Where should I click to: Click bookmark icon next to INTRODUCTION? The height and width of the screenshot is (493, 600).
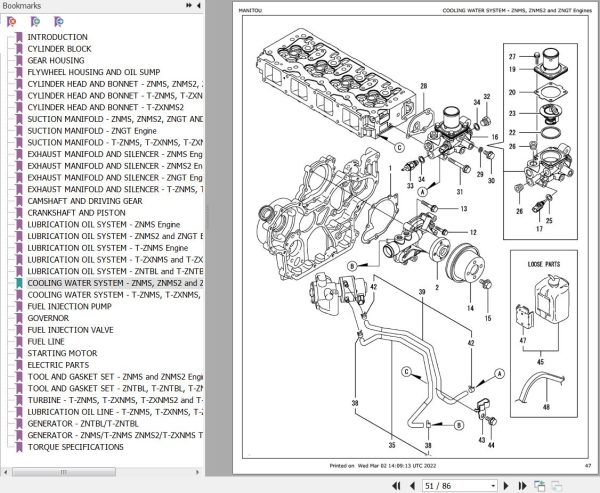tap(19, 37)
